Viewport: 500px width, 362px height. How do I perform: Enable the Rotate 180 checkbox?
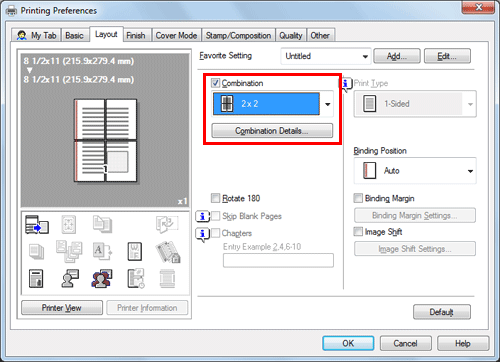(x=215, y=198)
